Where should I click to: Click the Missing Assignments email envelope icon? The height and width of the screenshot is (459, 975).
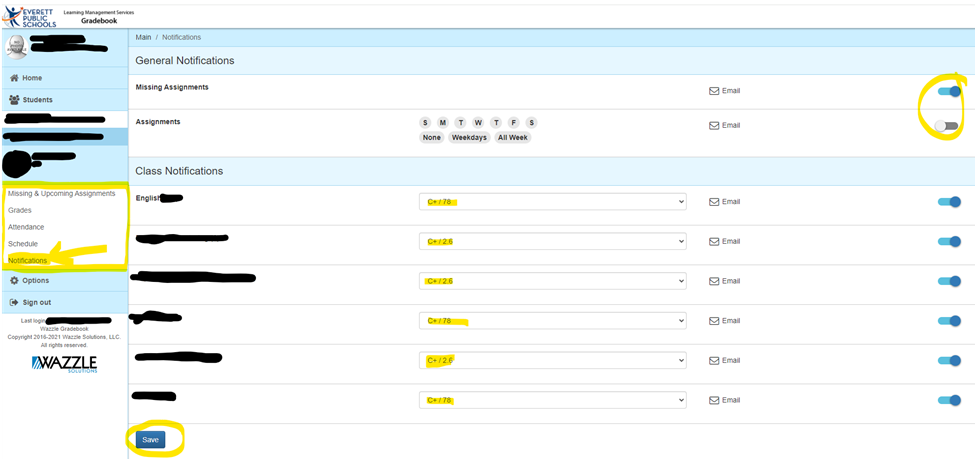pos(714,91)
